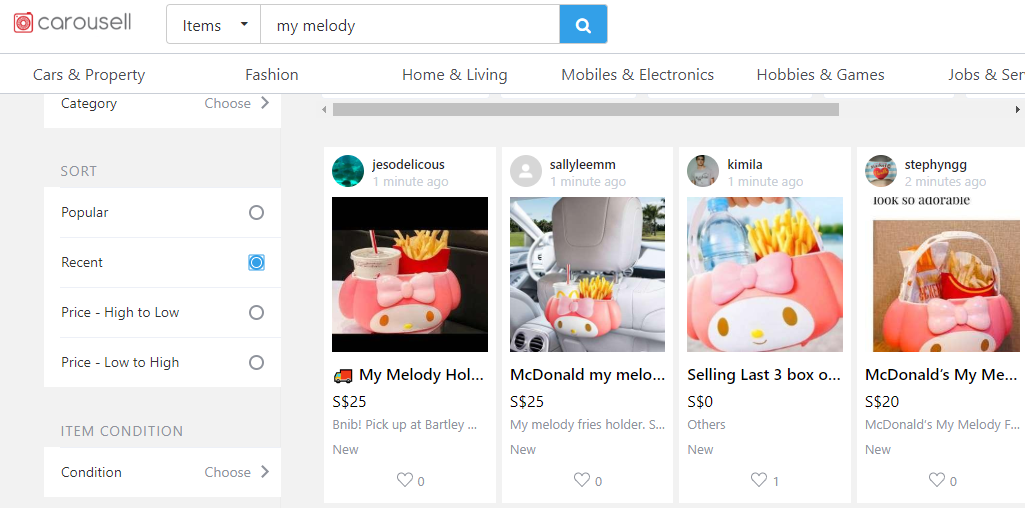Like kimila's listing with heart icon
Viewport: 1025px width, 508px height.
coord(759,480)
